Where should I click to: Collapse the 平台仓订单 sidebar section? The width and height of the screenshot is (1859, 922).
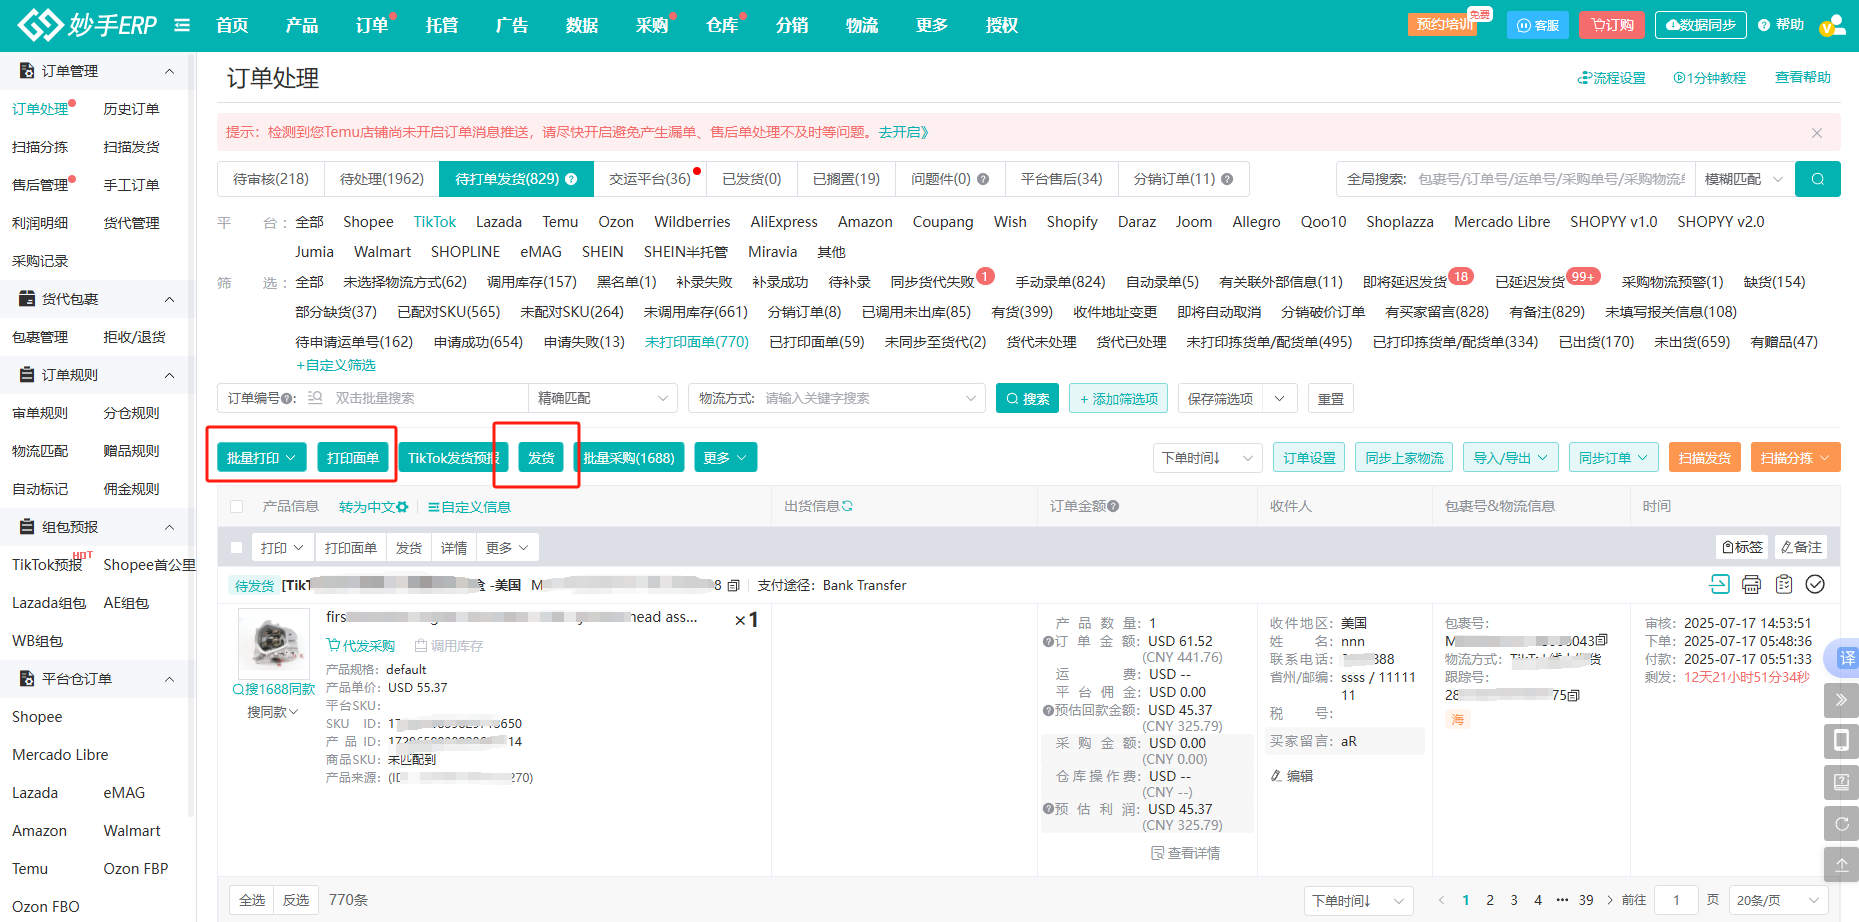tap(169, 679)
